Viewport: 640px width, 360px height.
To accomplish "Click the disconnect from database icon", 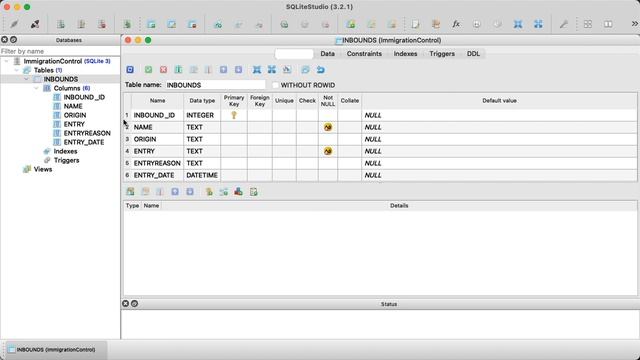I will [x=35, y=24].
